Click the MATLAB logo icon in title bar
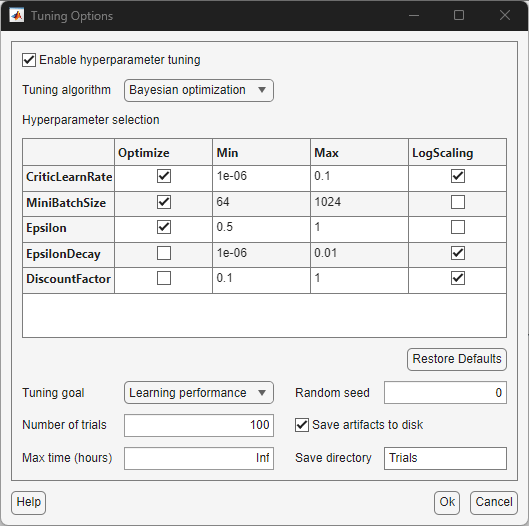 [x=17, y=16]
